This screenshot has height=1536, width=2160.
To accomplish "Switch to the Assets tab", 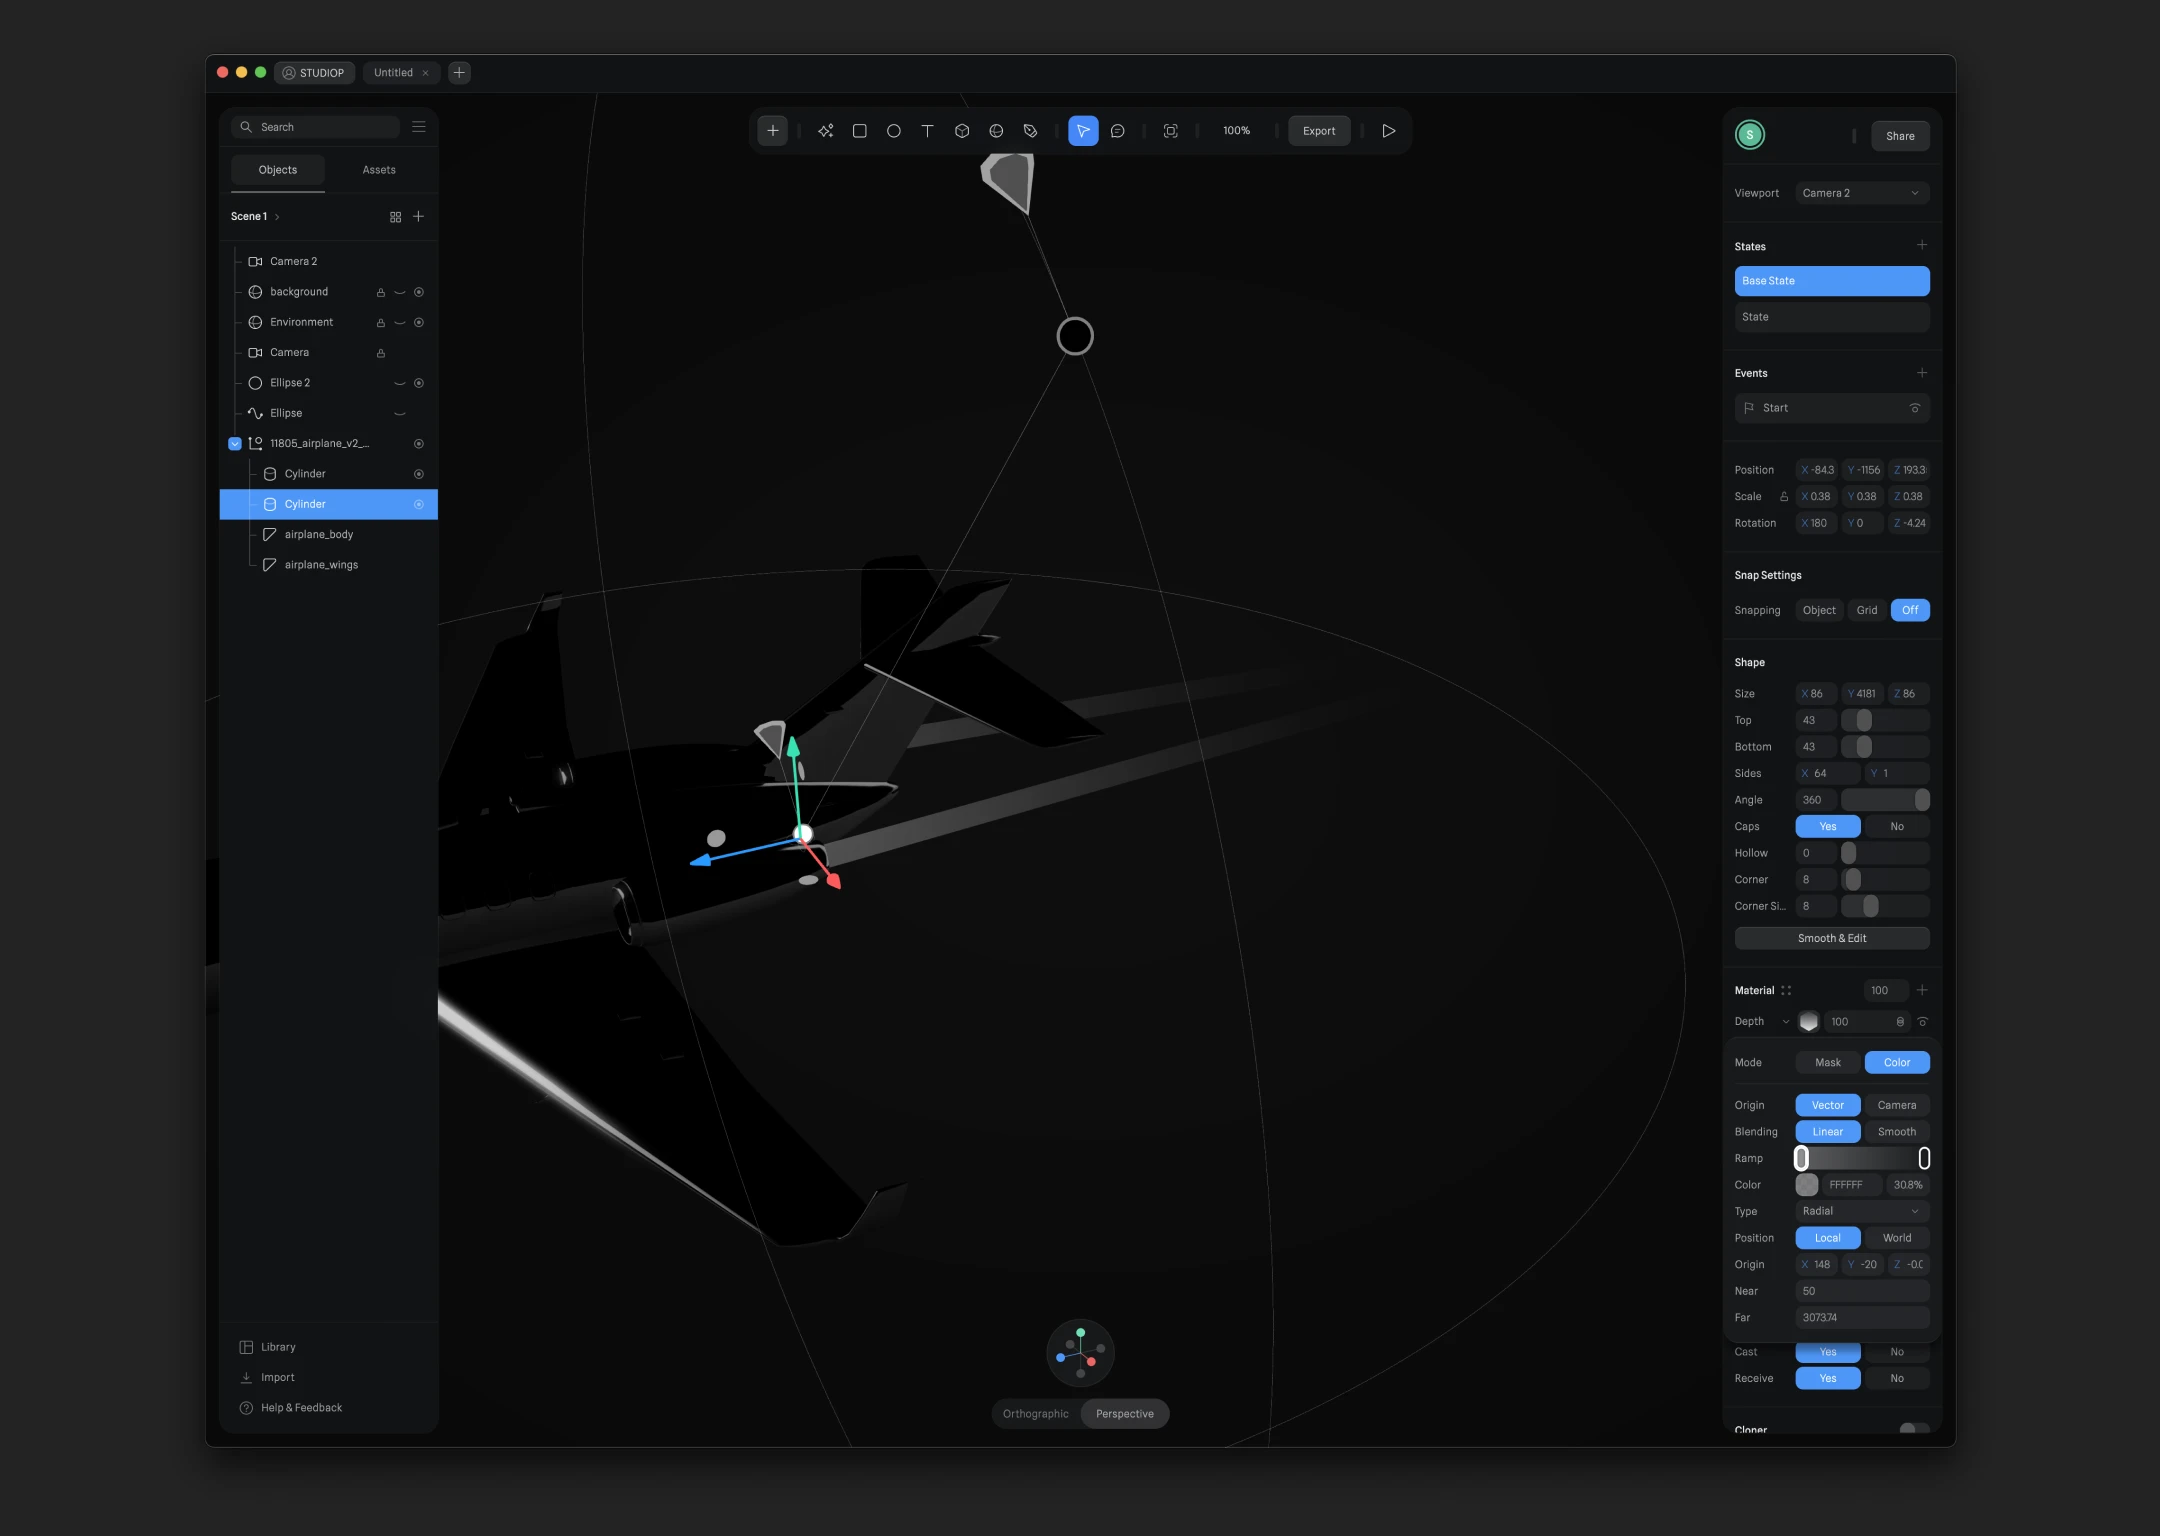I will tap(379, 170).
